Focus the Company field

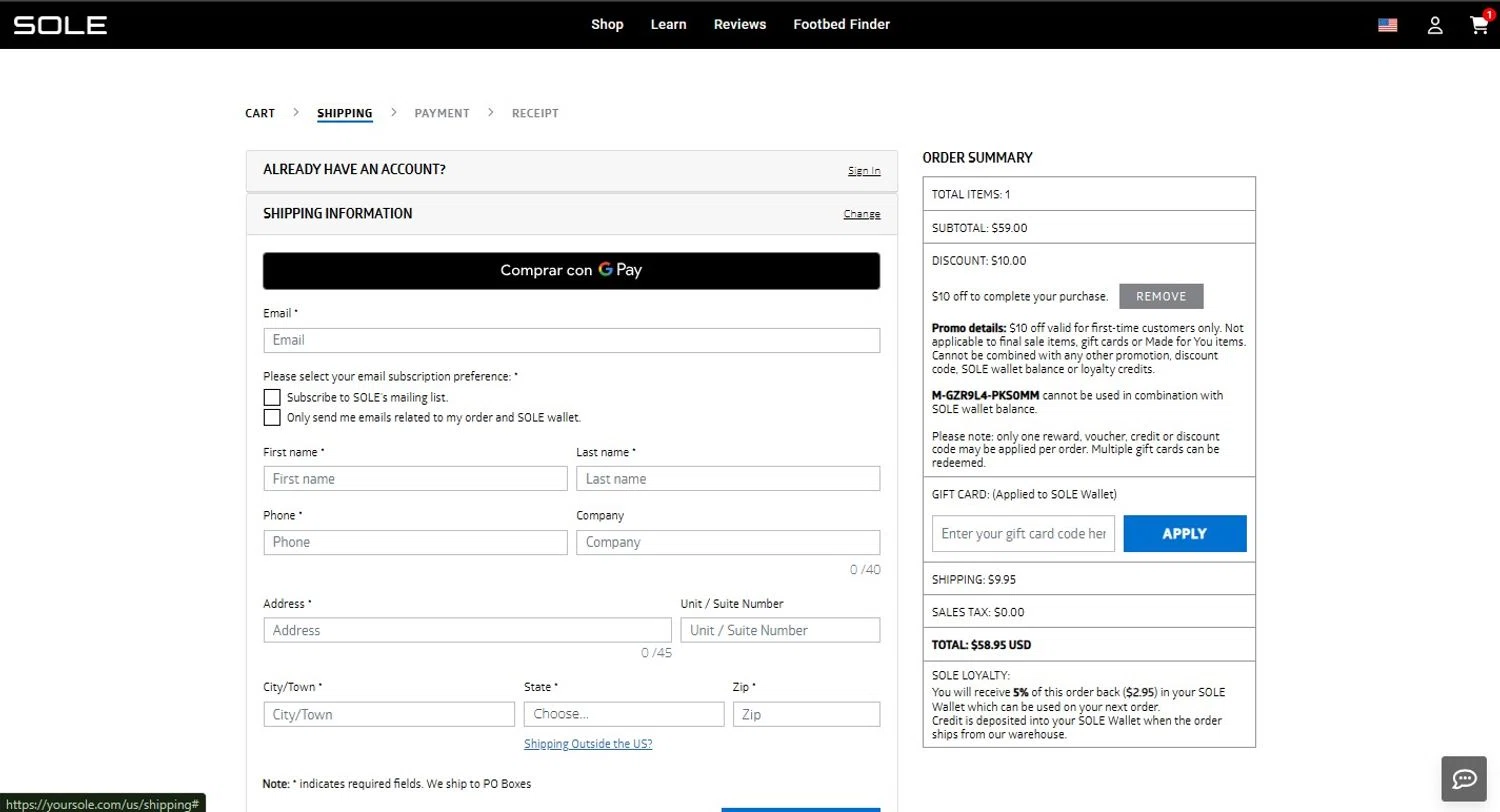(728, 542)
